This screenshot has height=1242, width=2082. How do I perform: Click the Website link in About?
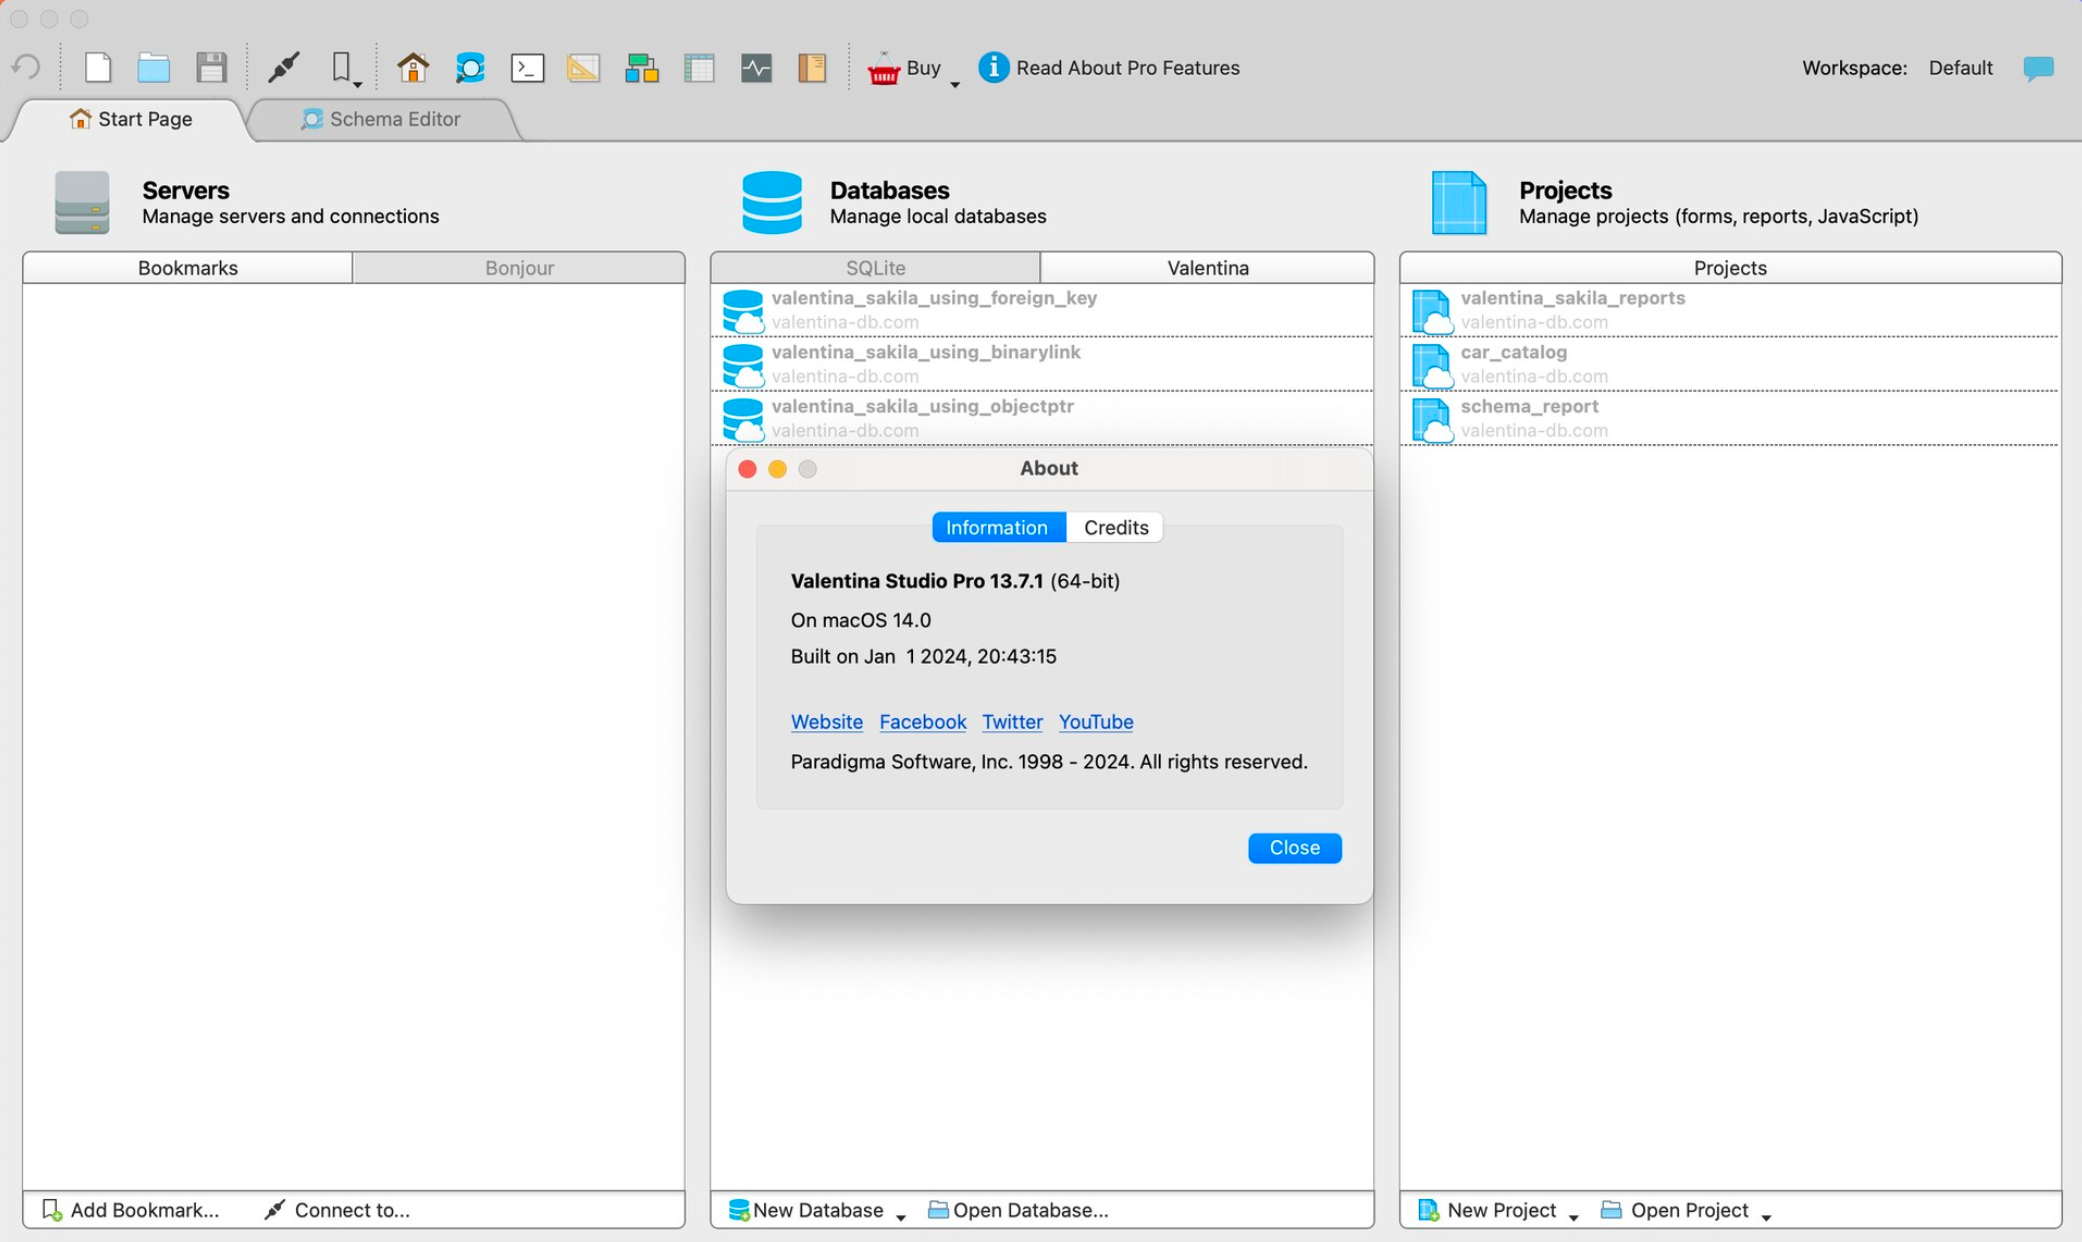tap(827, 720)
